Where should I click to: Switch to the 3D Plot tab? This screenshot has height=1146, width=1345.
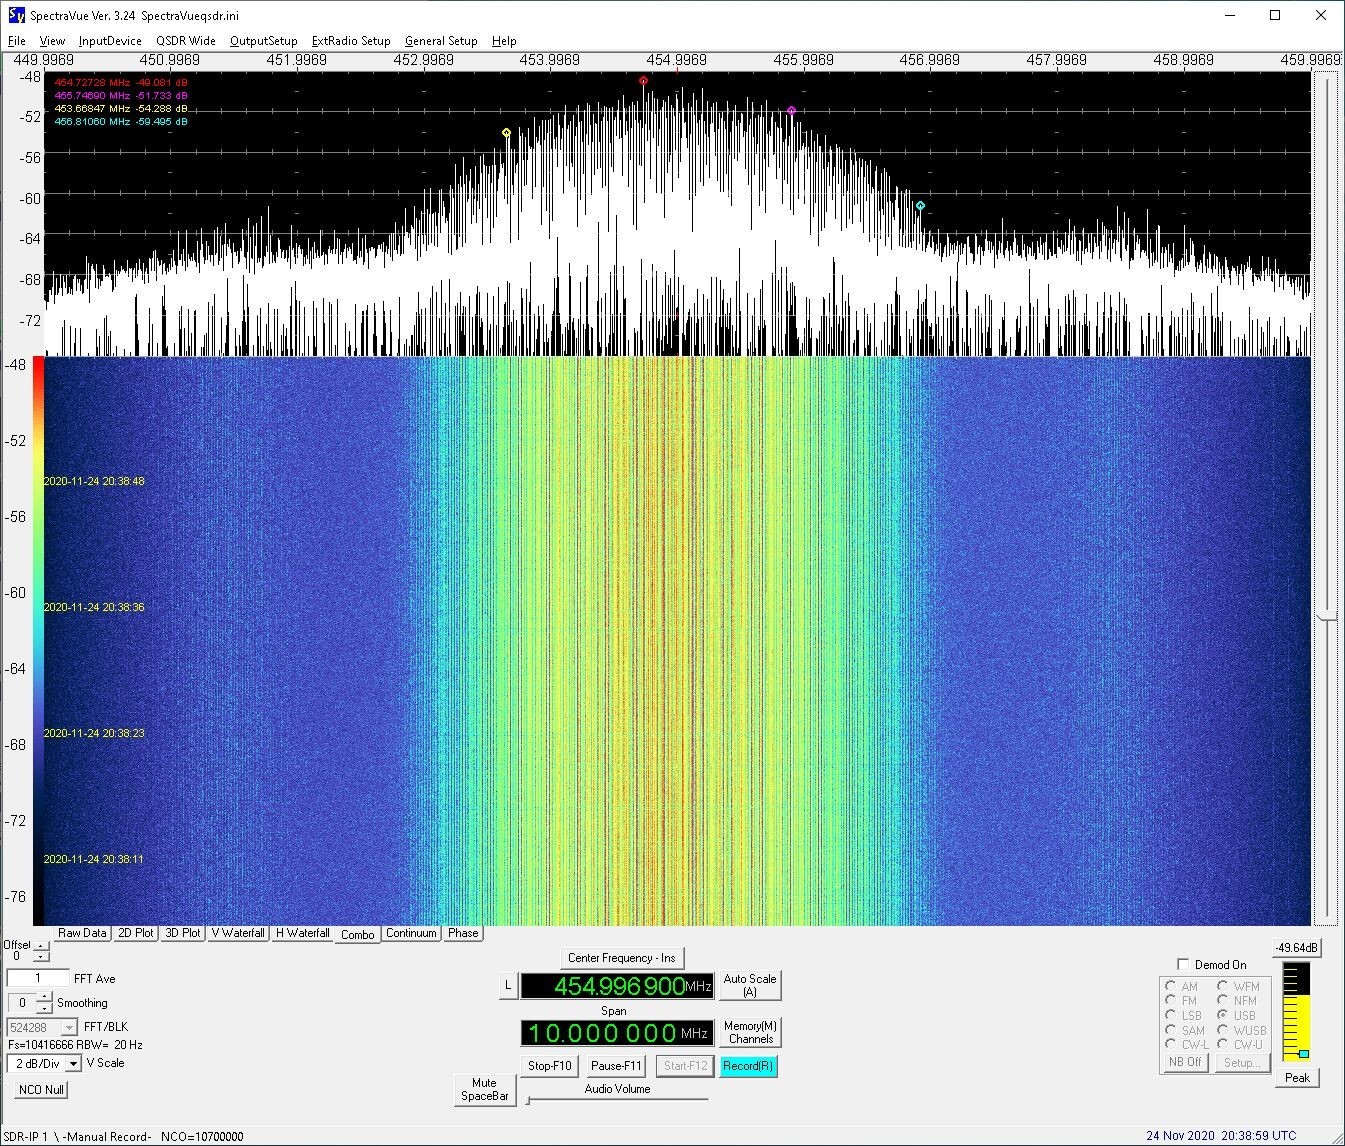click(183, 933)
